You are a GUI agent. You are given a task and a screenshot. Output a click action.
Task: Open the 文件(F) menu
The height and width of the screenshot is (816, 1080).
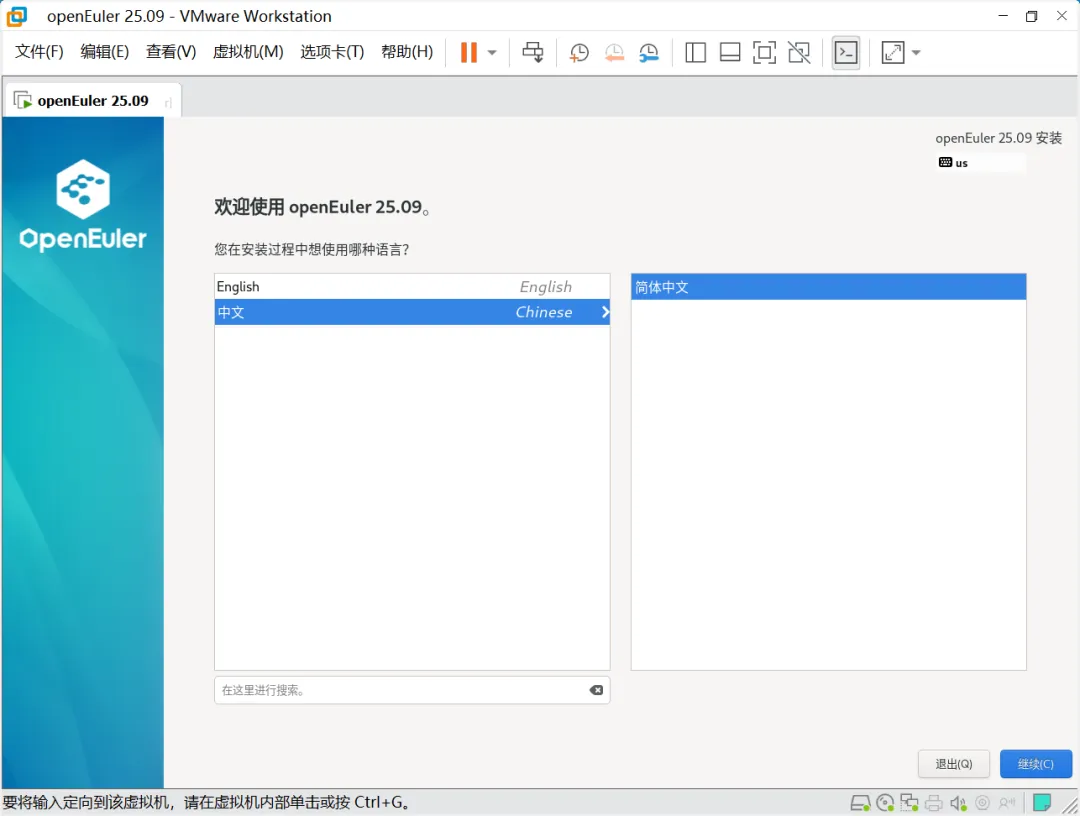[x=39, y=52]
